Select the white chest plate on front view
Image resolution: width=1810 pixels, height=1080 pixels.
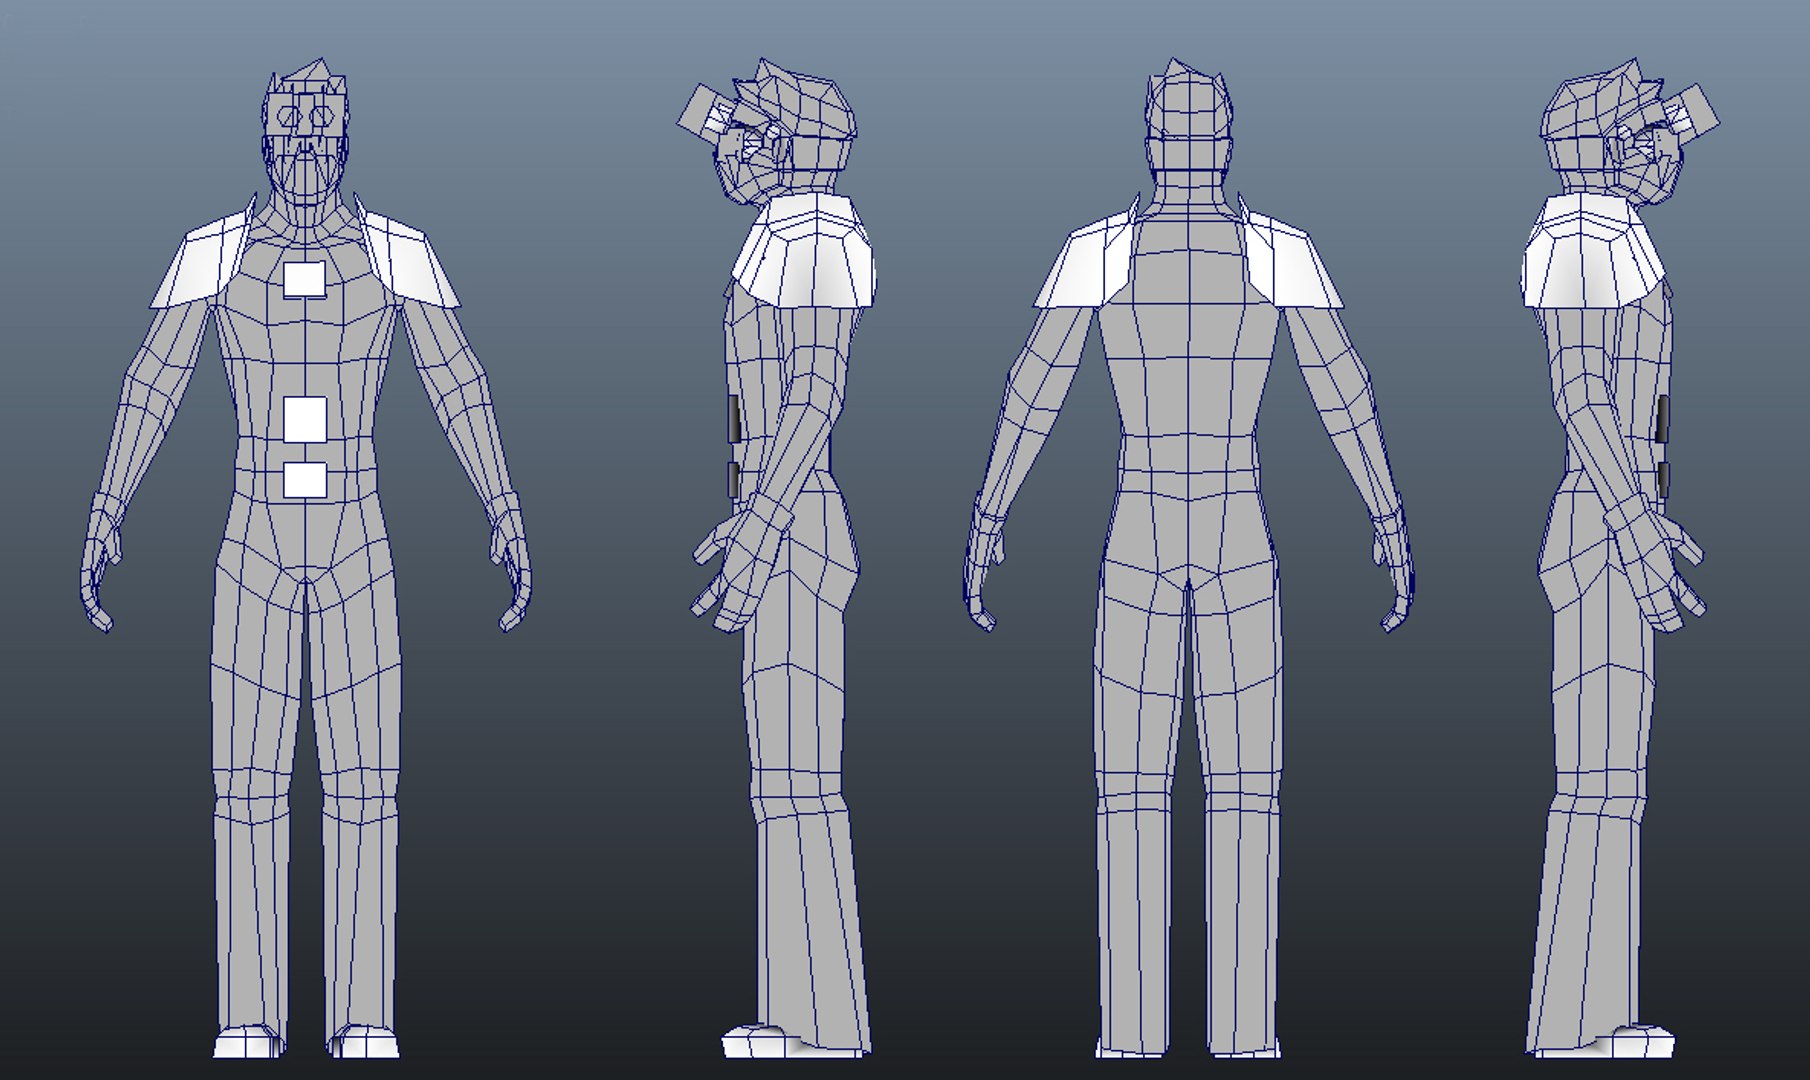(x=305, y=279)
